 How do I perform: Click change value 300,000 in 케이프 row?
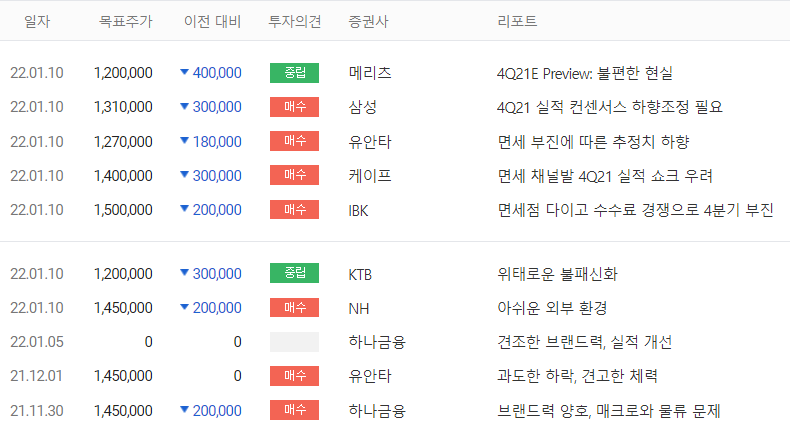coord(217,176)
